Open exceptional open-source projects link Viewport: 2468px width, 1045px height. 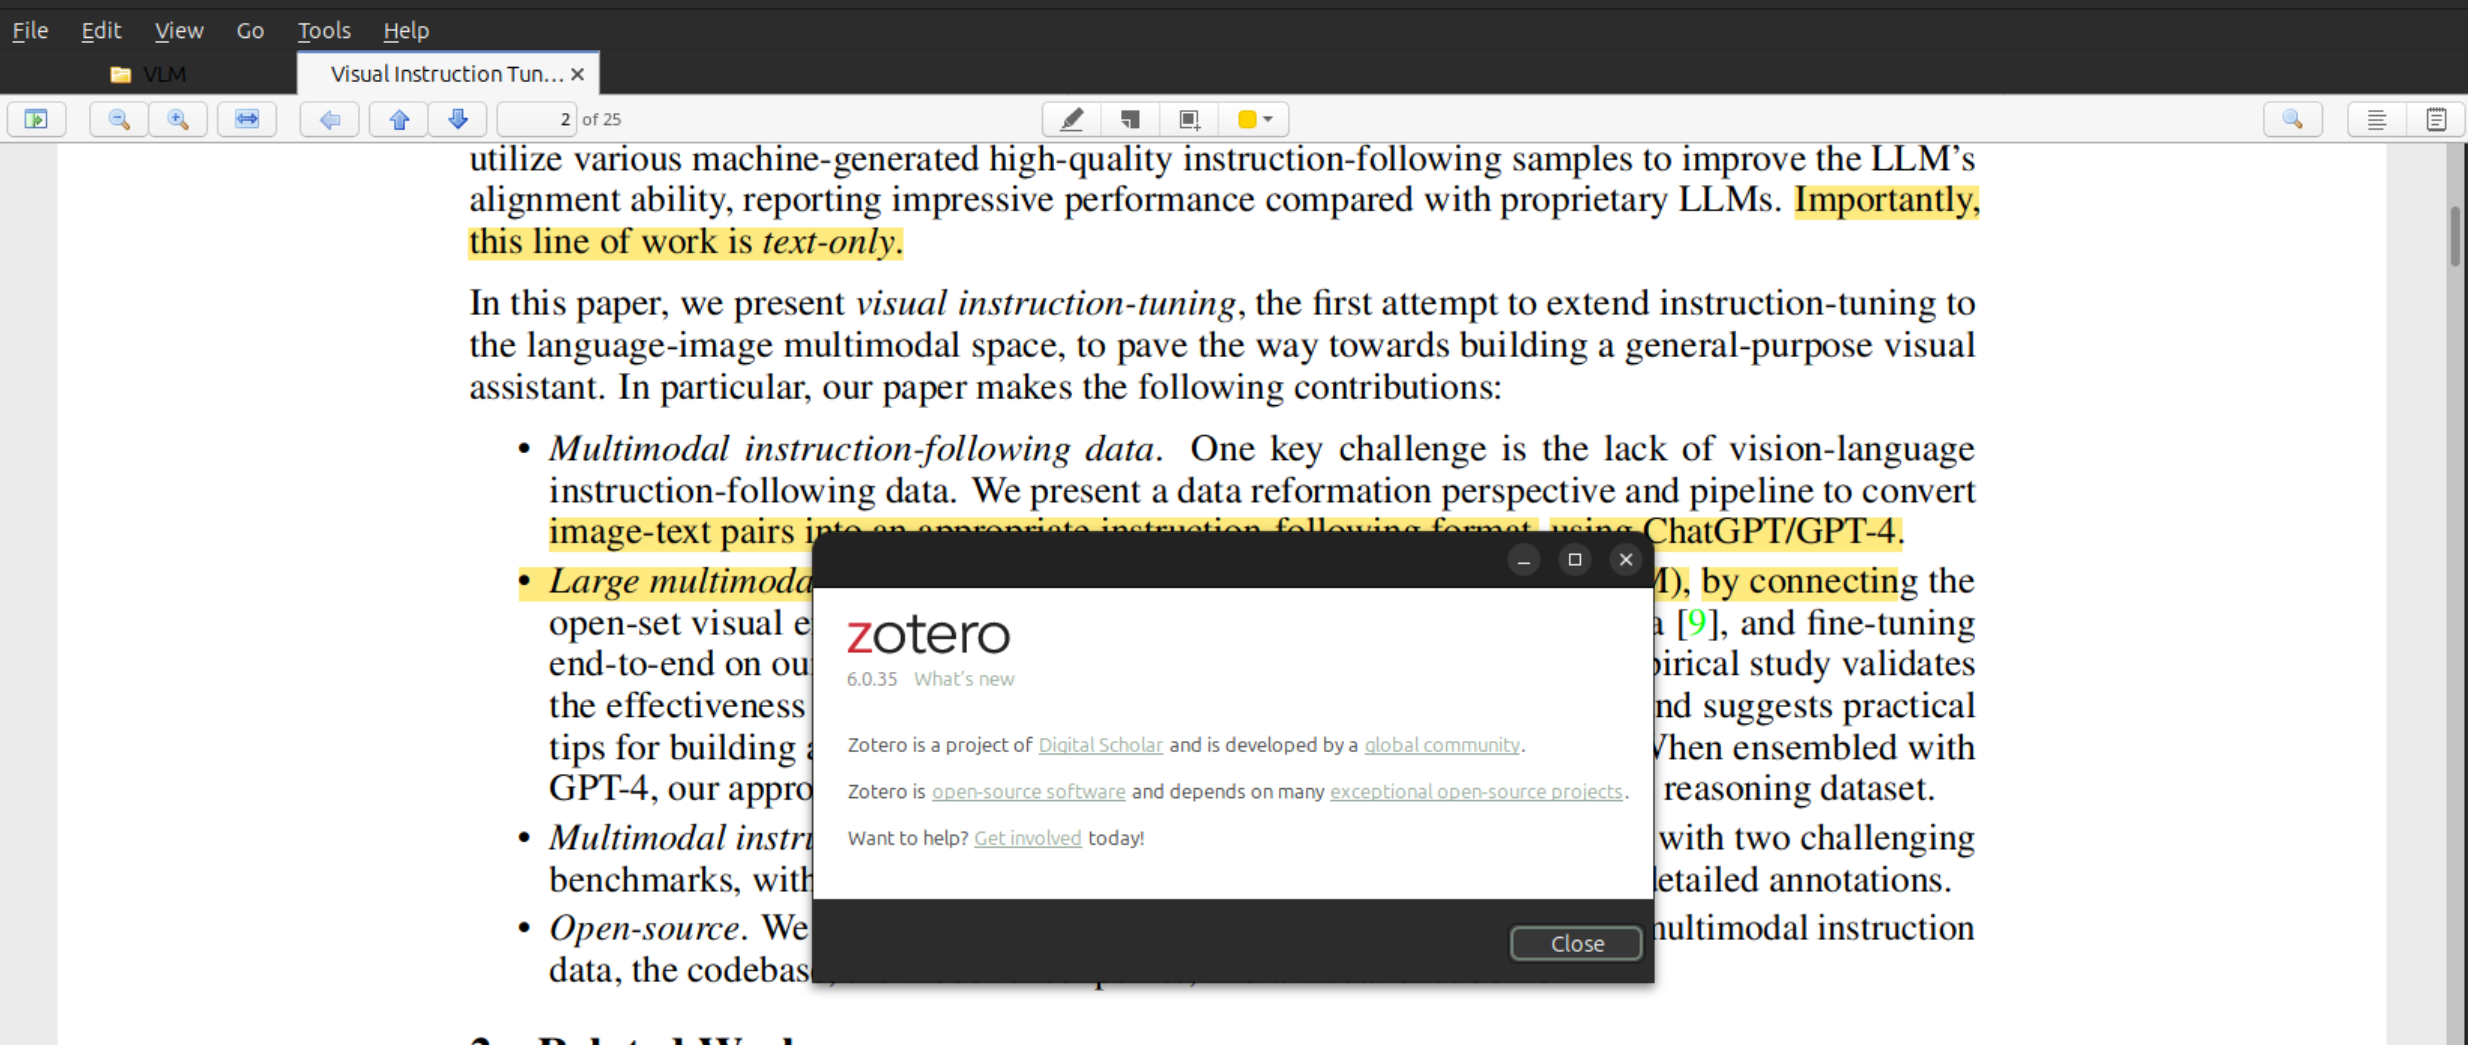(1476, 792)
